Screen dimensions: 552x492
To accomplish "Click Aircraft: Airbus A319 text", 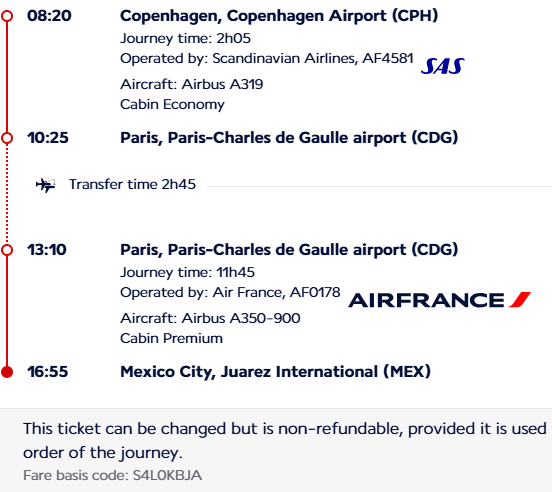I will 192,84.
